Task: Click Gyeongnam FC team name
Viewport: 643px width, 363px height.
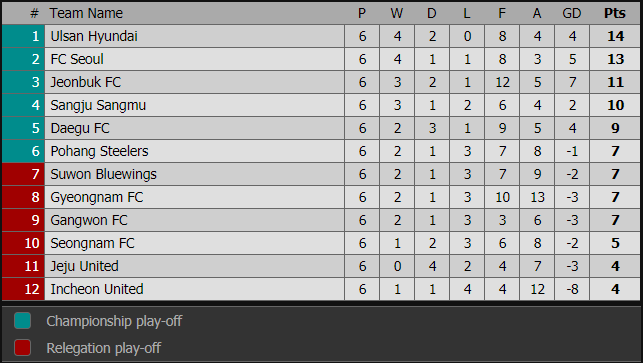Action: tap(97, 197)
